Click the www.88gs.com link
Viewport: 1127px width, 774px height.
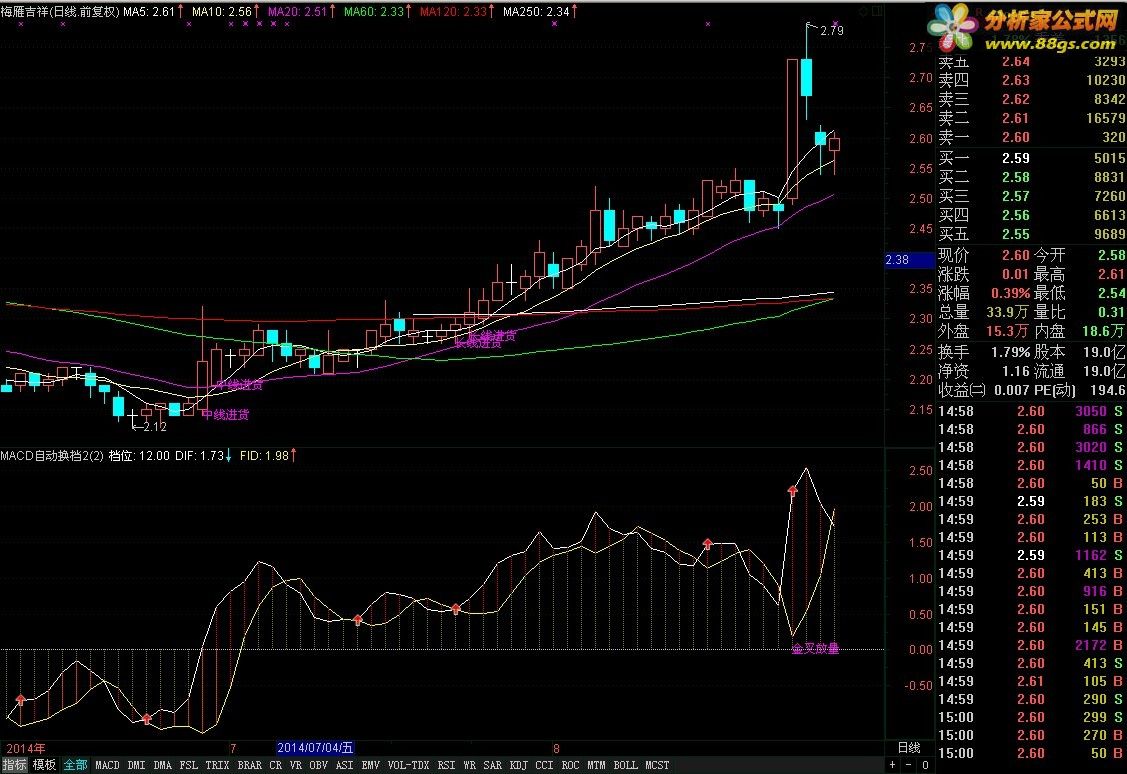pyautogui.click(x=1050, y=45)
